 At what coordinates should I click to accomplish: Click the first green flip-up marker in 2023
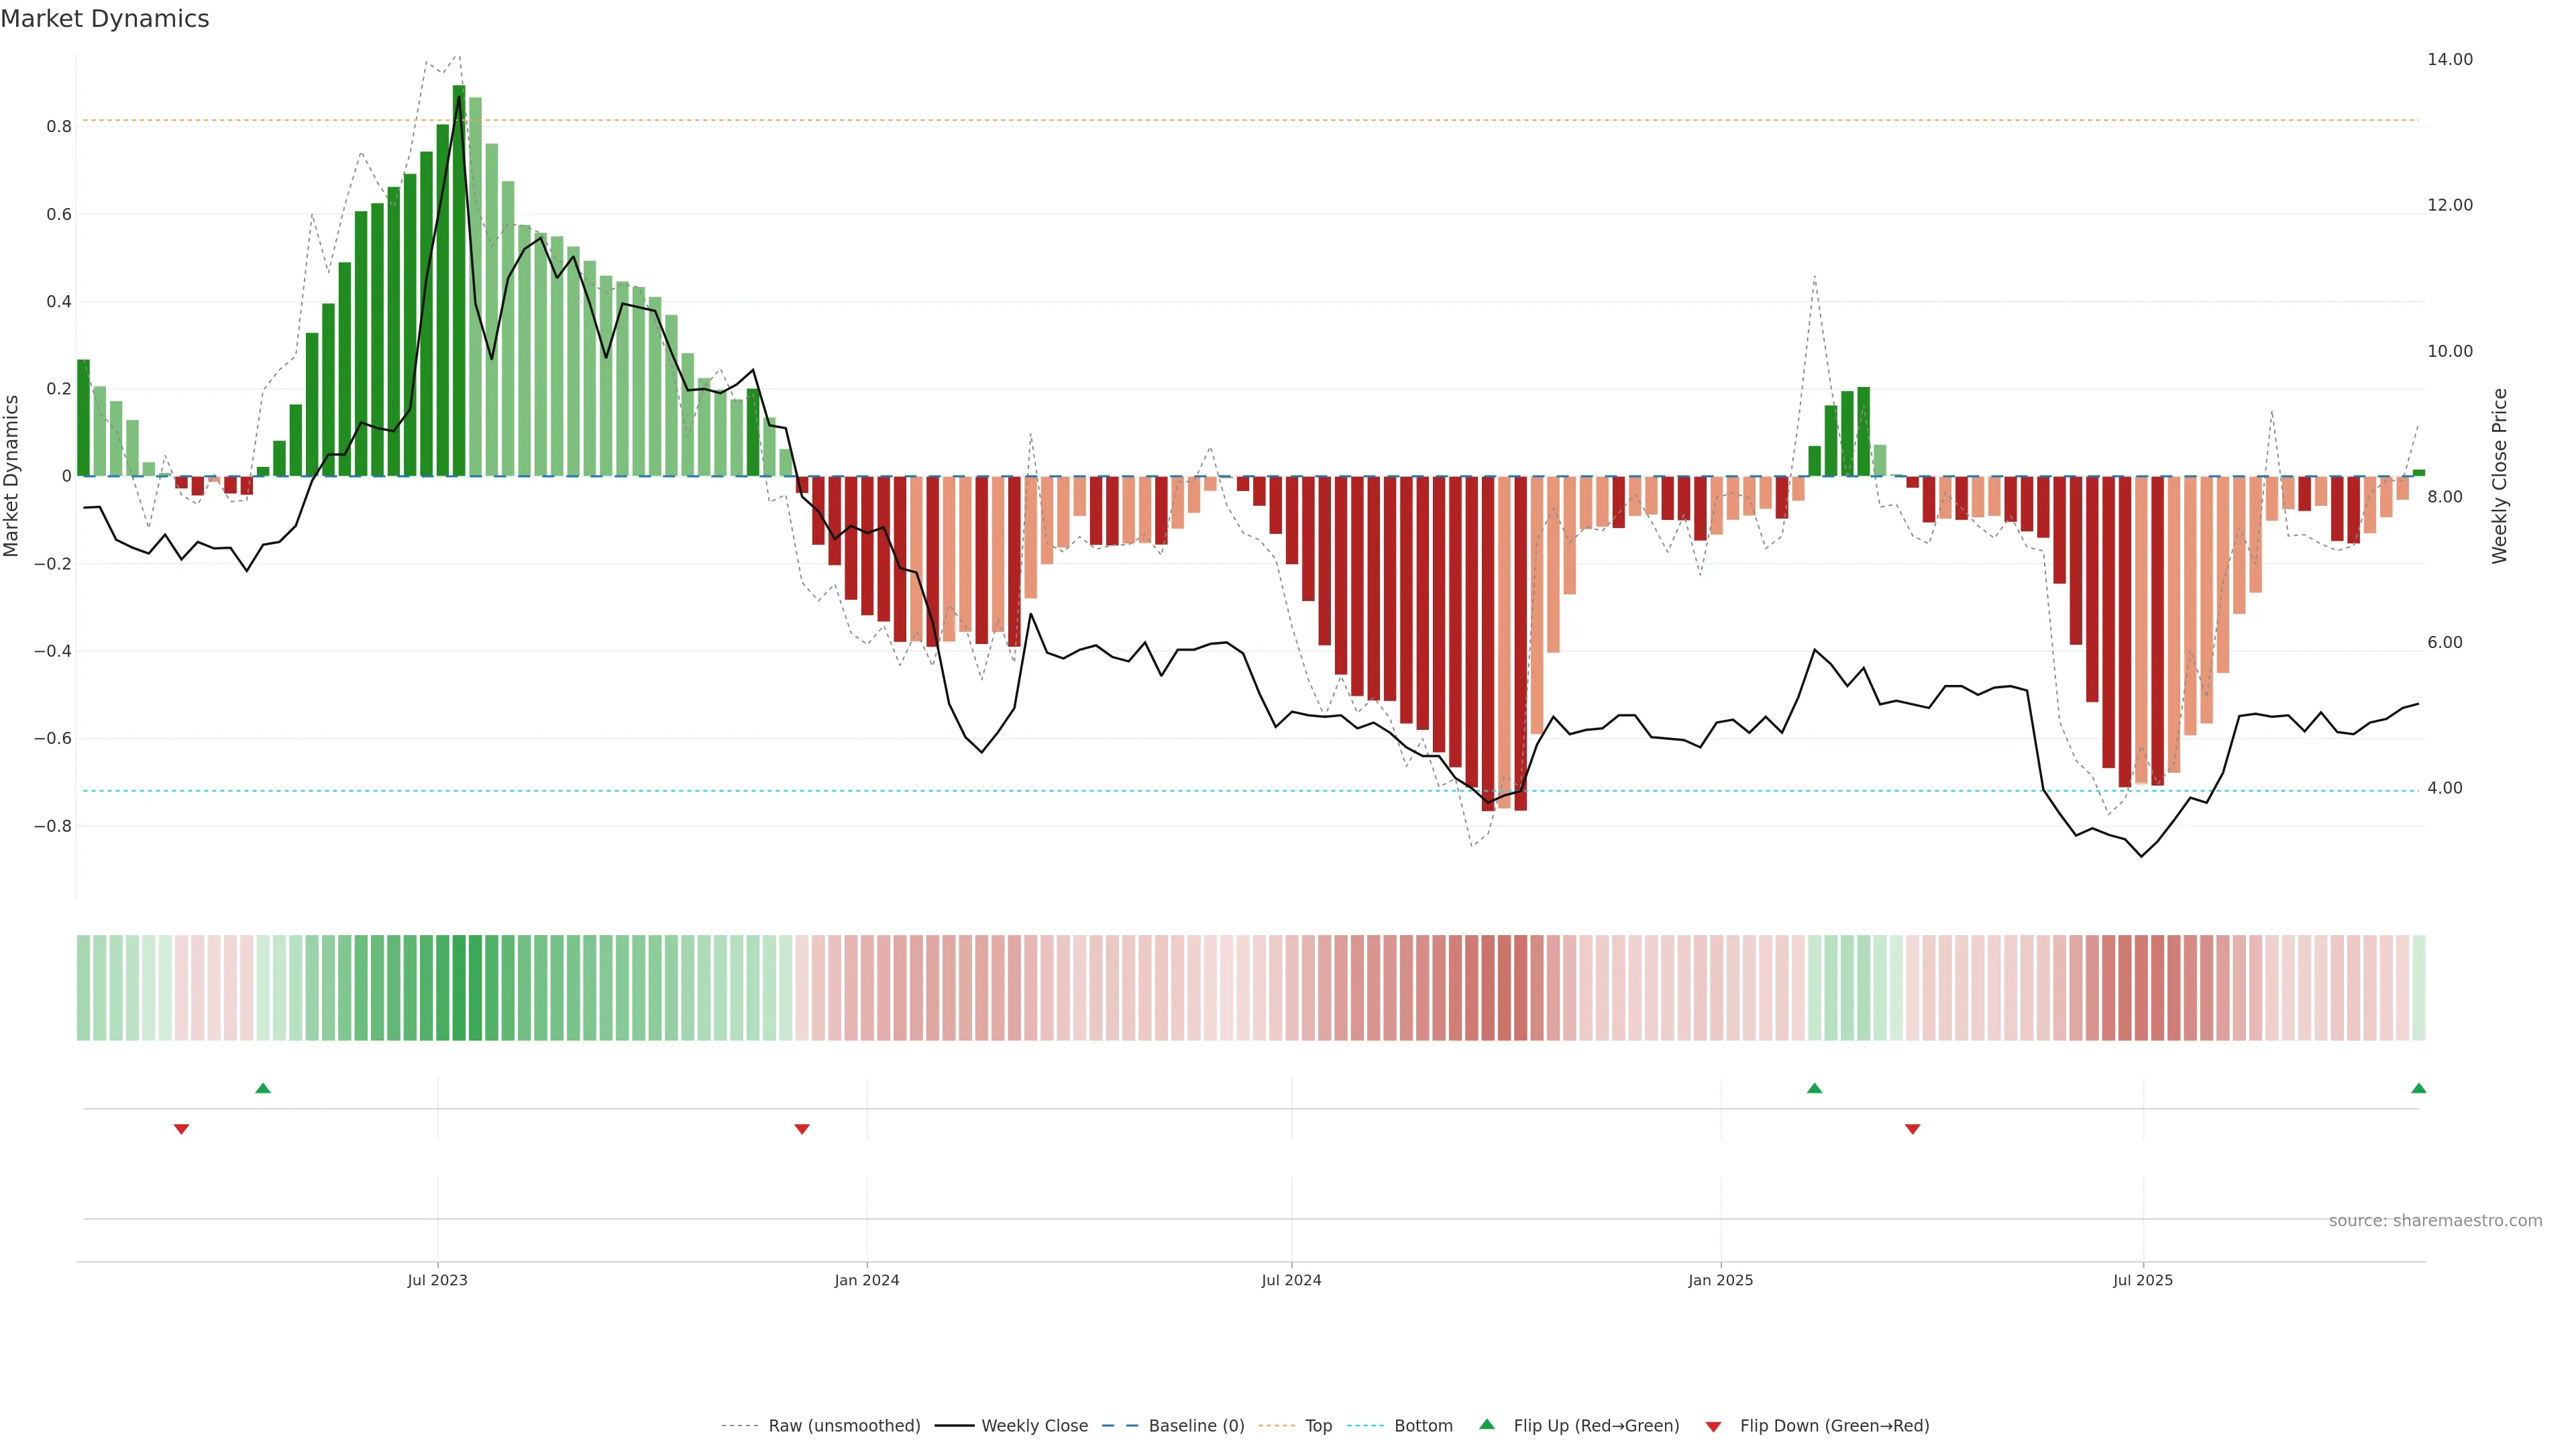coord(263,1088)
